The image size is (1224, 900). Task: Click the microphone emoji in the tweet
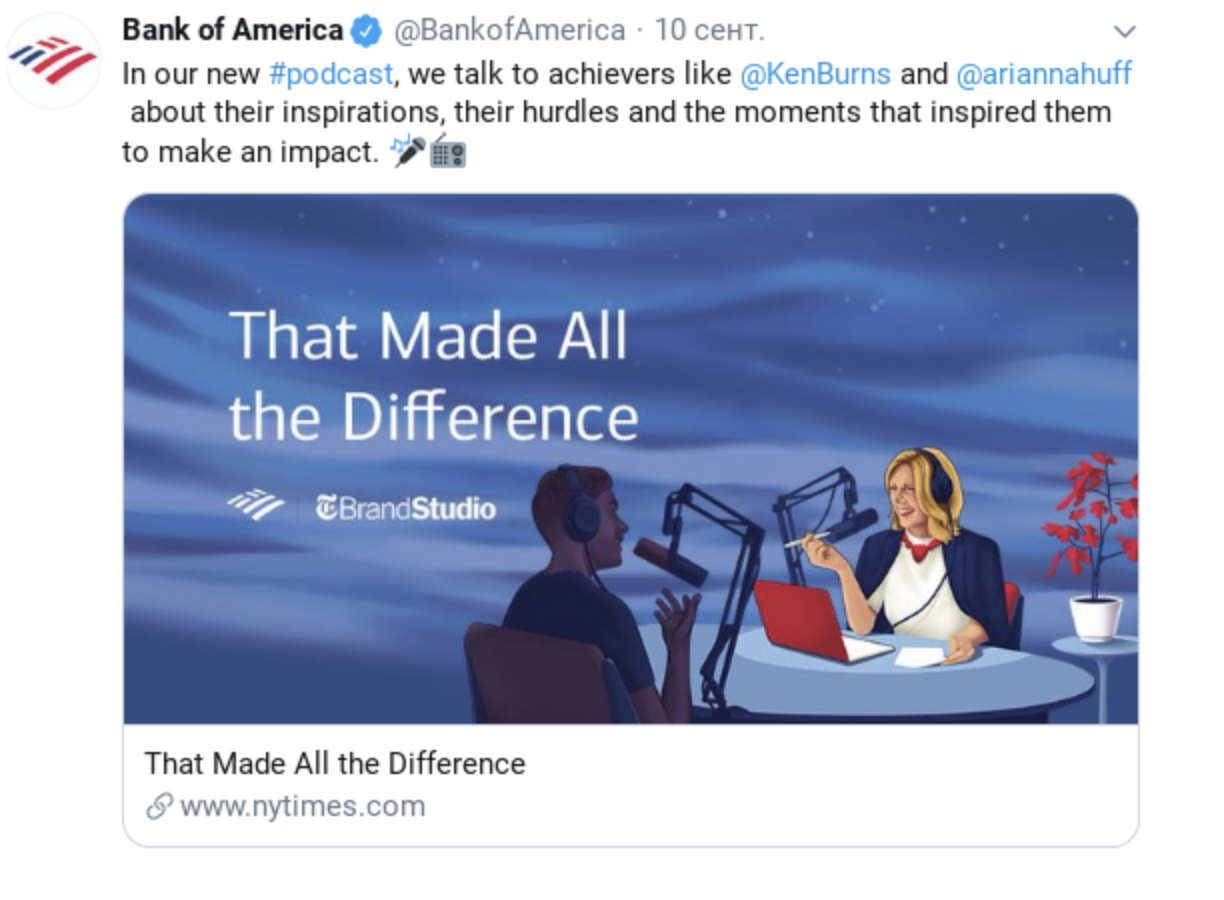click(x=408, y=151)
